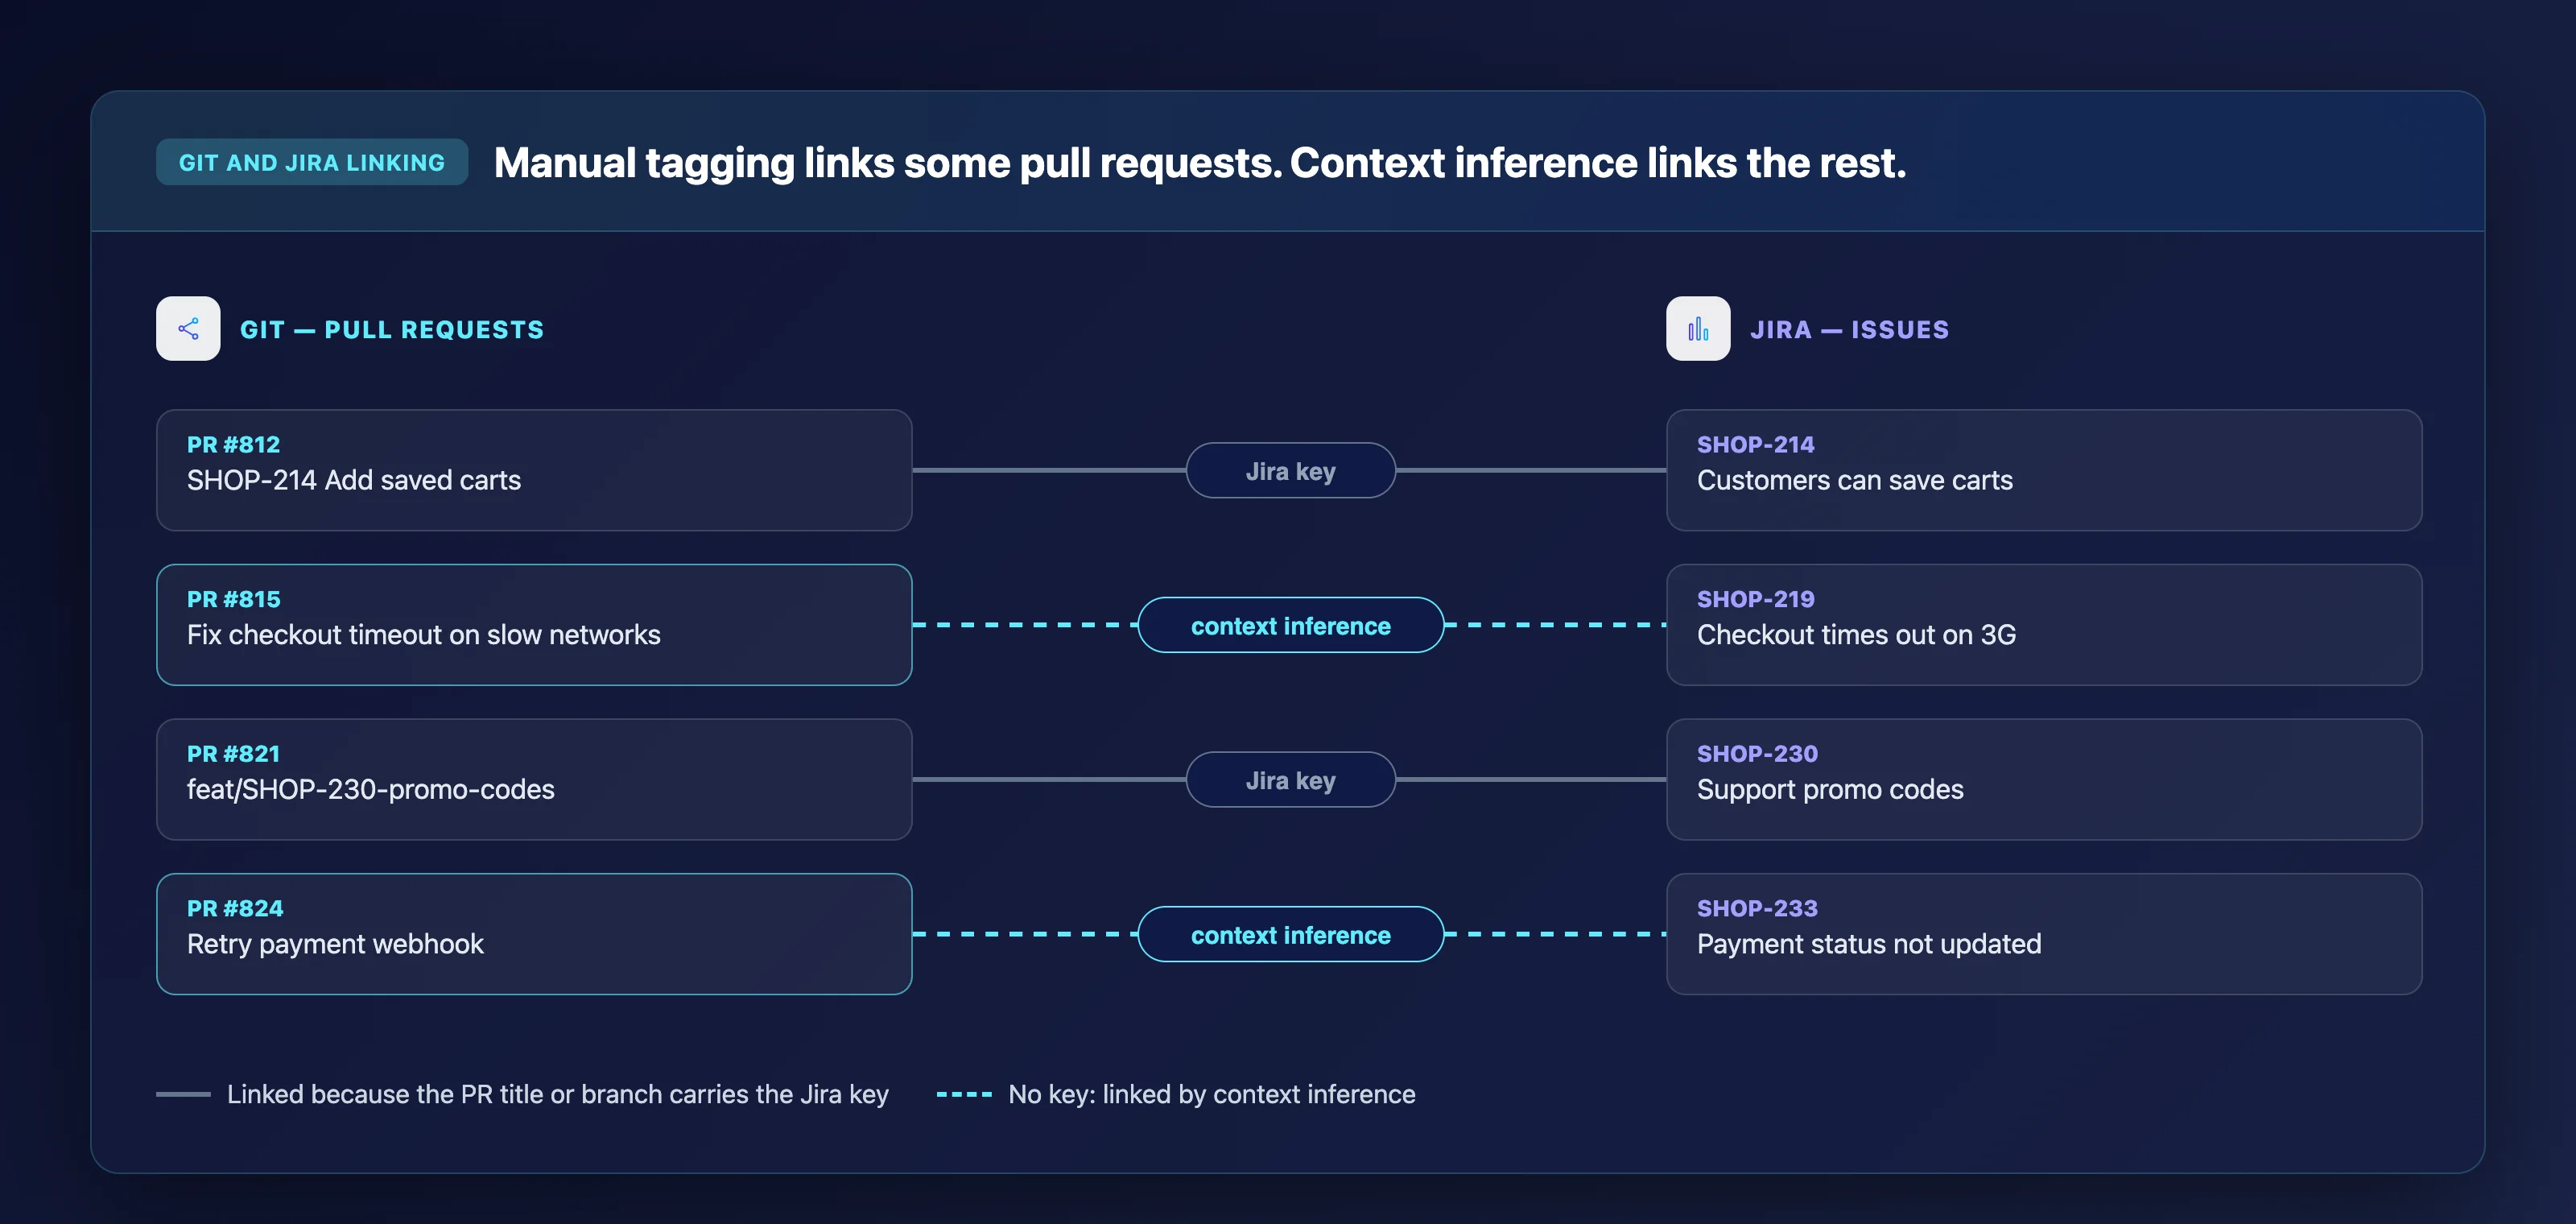Click the 'PR #824' label

click(x=235, y=908)
